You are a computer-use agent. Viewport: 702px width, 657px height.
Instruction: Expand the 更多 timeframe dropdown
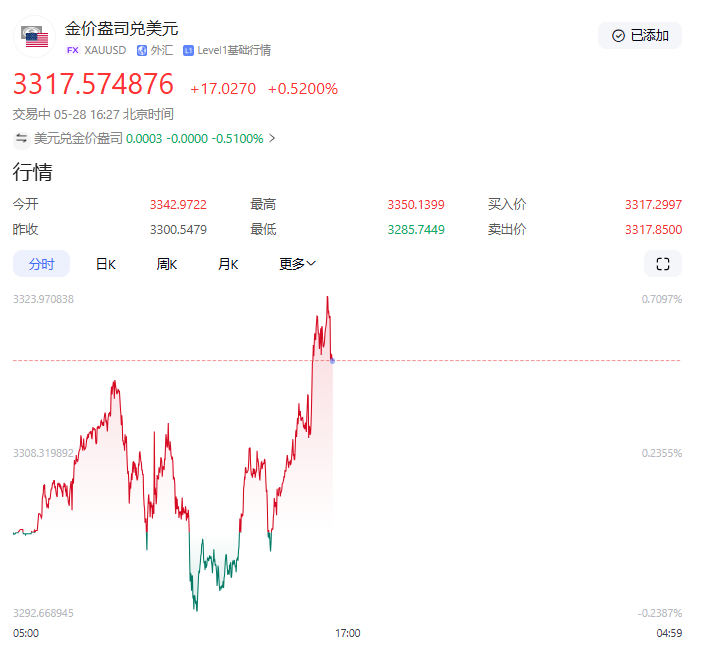(297, 264)
